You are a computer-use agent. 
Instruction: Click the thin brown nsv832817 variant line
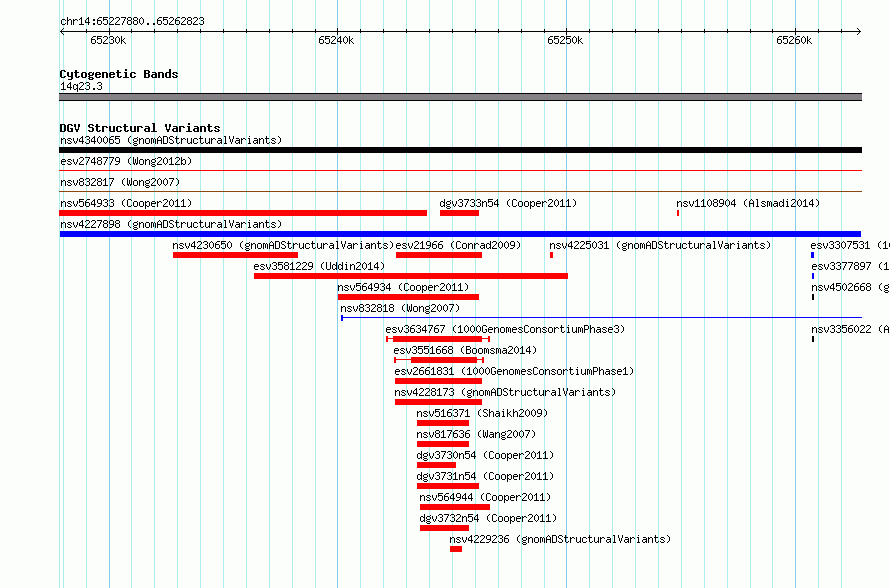click(460, 191)
